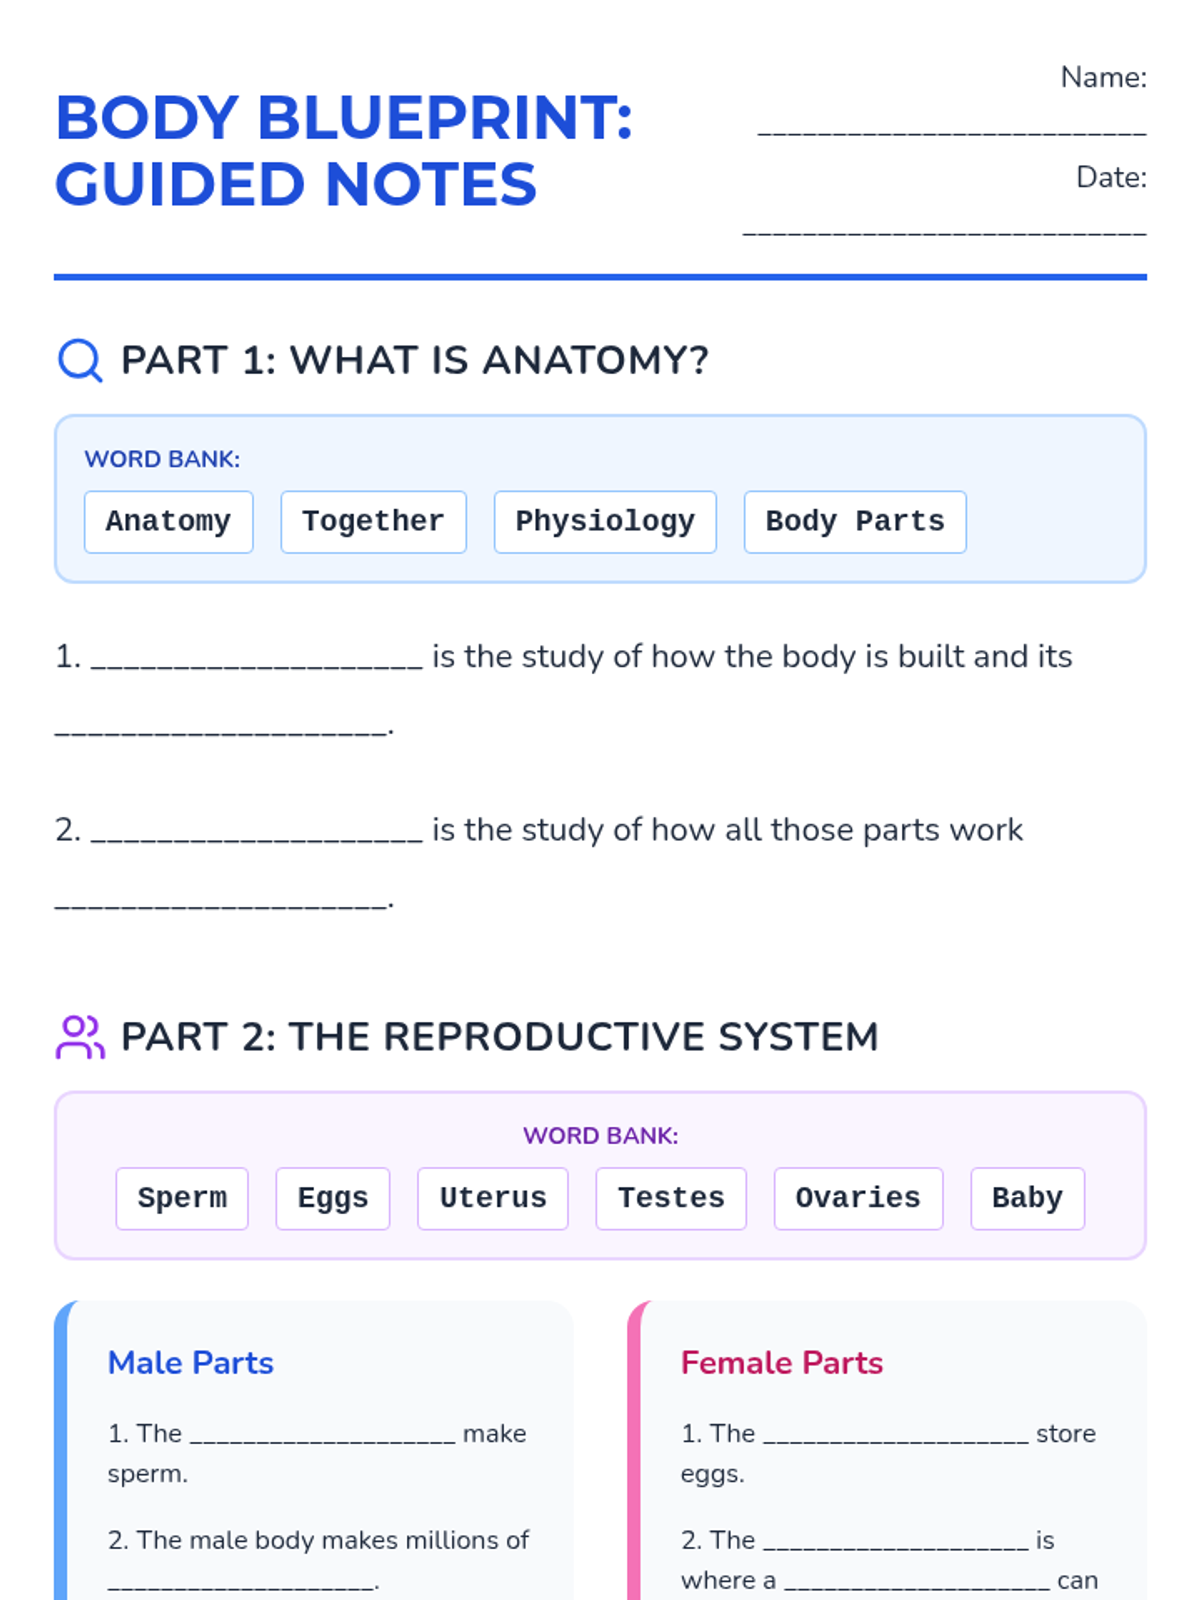Click the blank in Male Parts item 1
1200x1600 pixels.
click(x=323, y=1437)
